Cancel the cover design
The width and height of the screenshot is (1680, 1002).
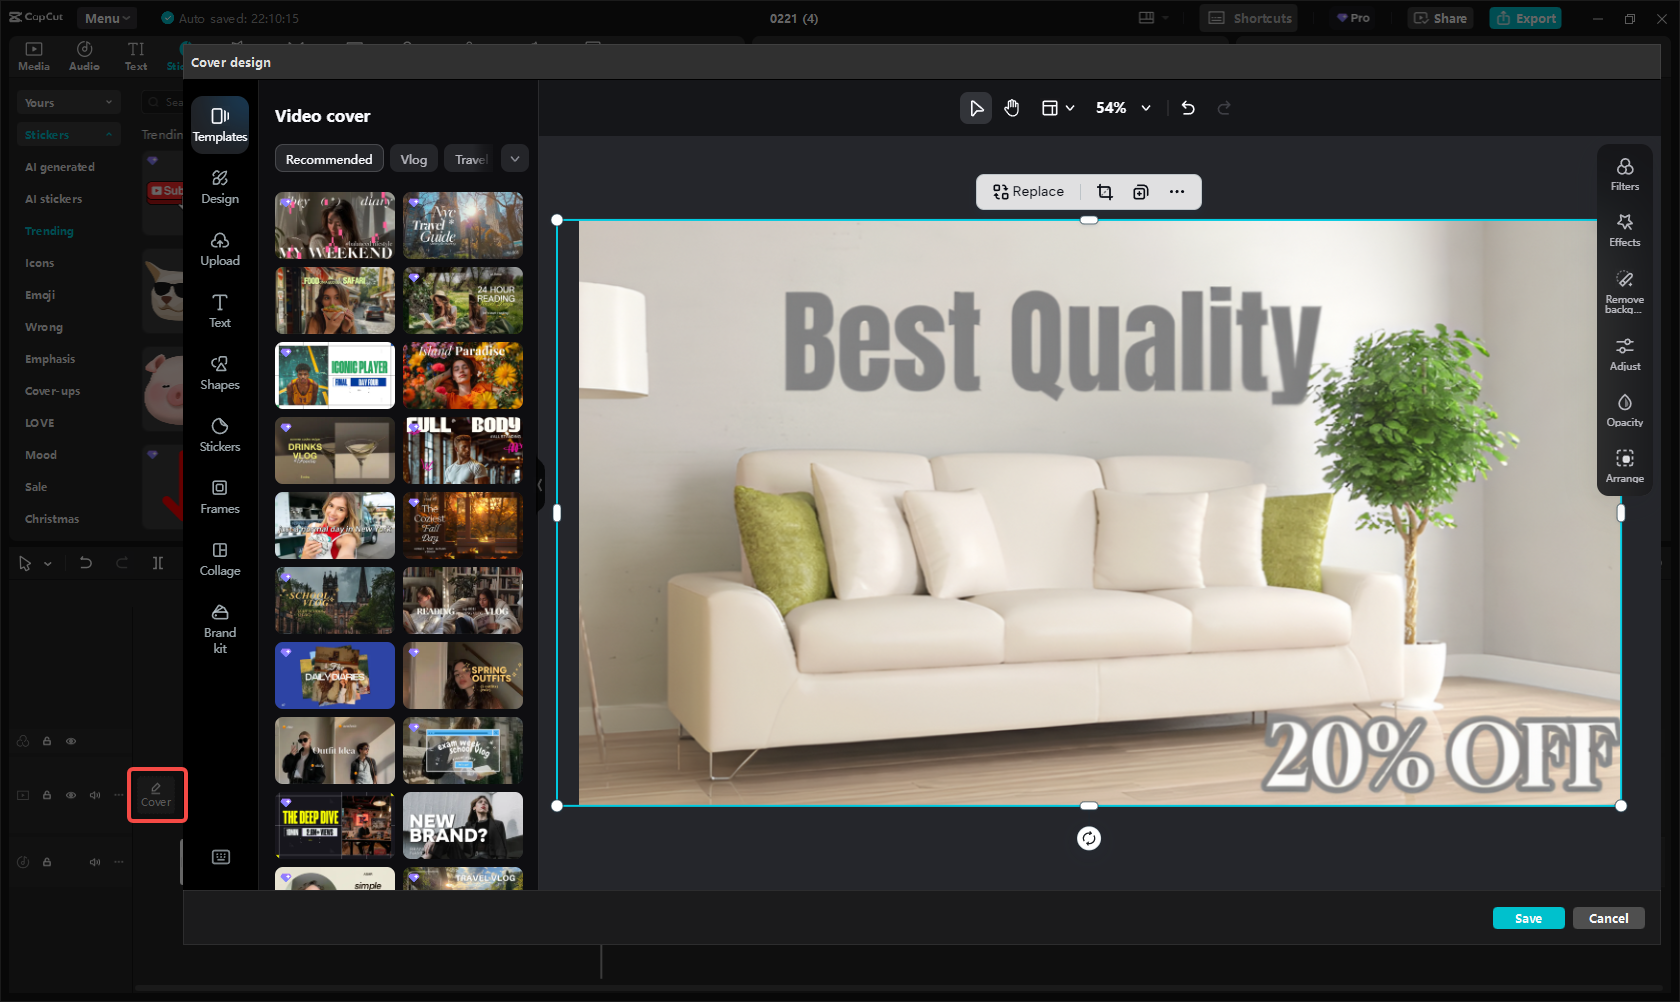[x=1608, y=918]
